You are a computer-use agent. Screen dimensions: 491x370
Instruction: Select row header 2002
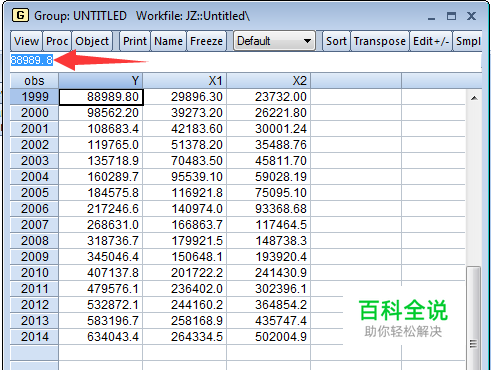click(x=34, y=145)
